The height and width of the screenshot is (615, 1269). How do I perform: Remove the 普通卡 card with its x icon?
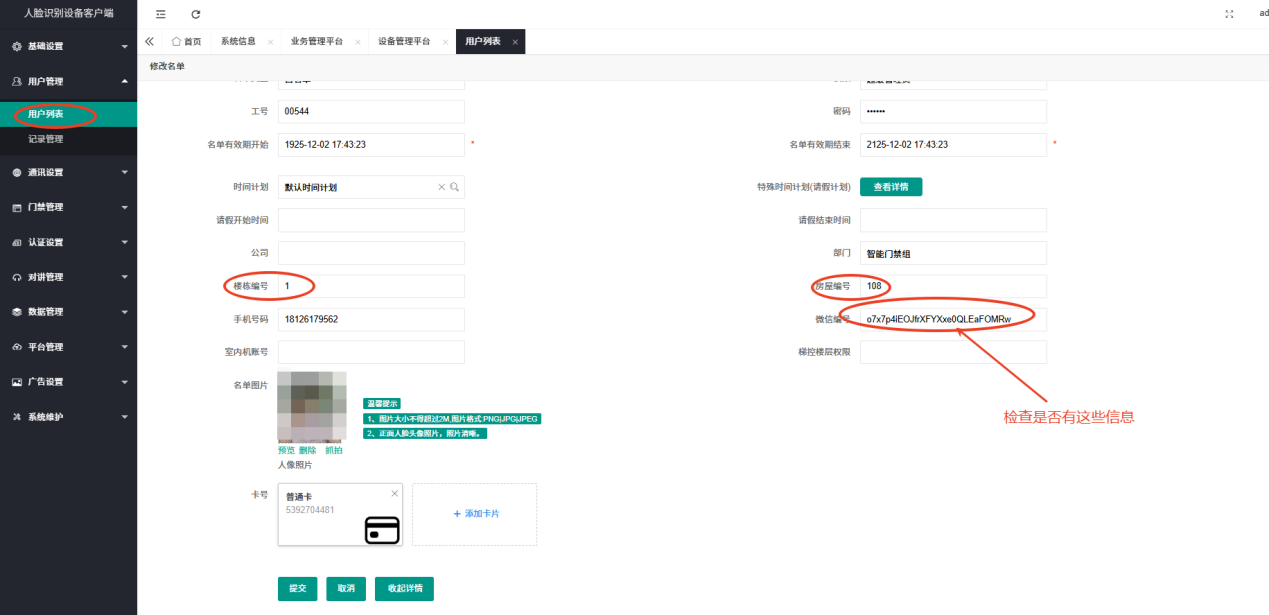tap(394, 493)
